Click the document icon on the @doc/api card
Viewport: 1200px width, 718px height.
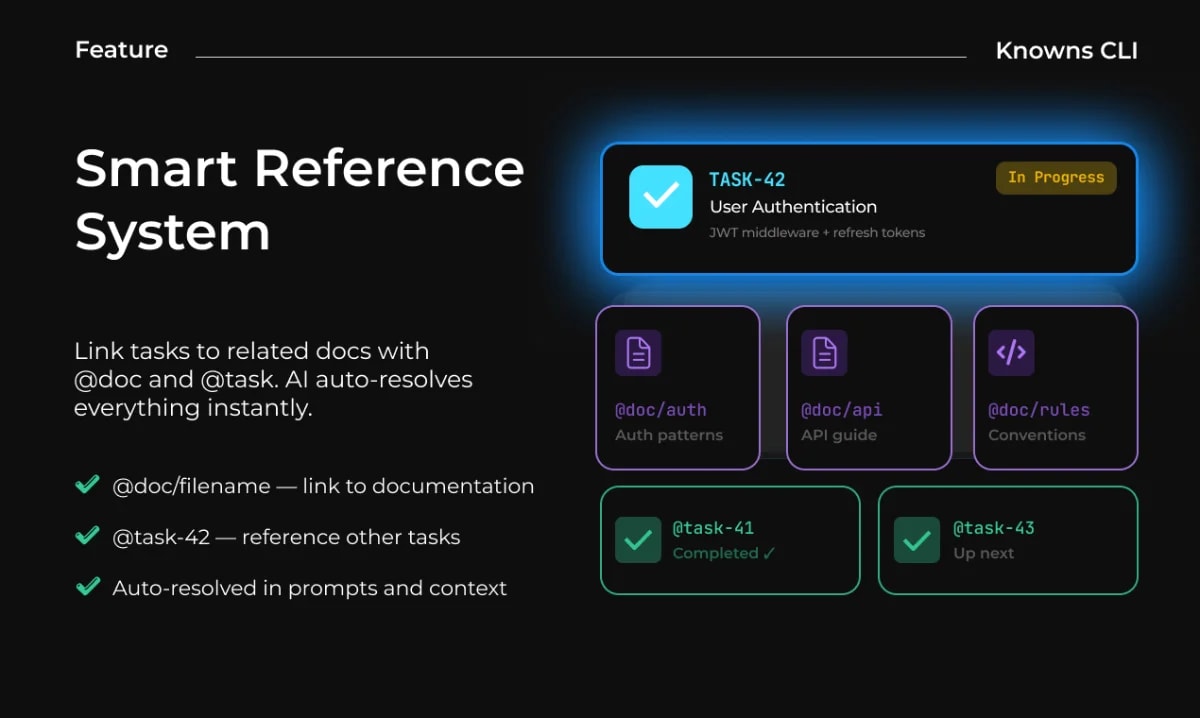(x=824, y=353)
